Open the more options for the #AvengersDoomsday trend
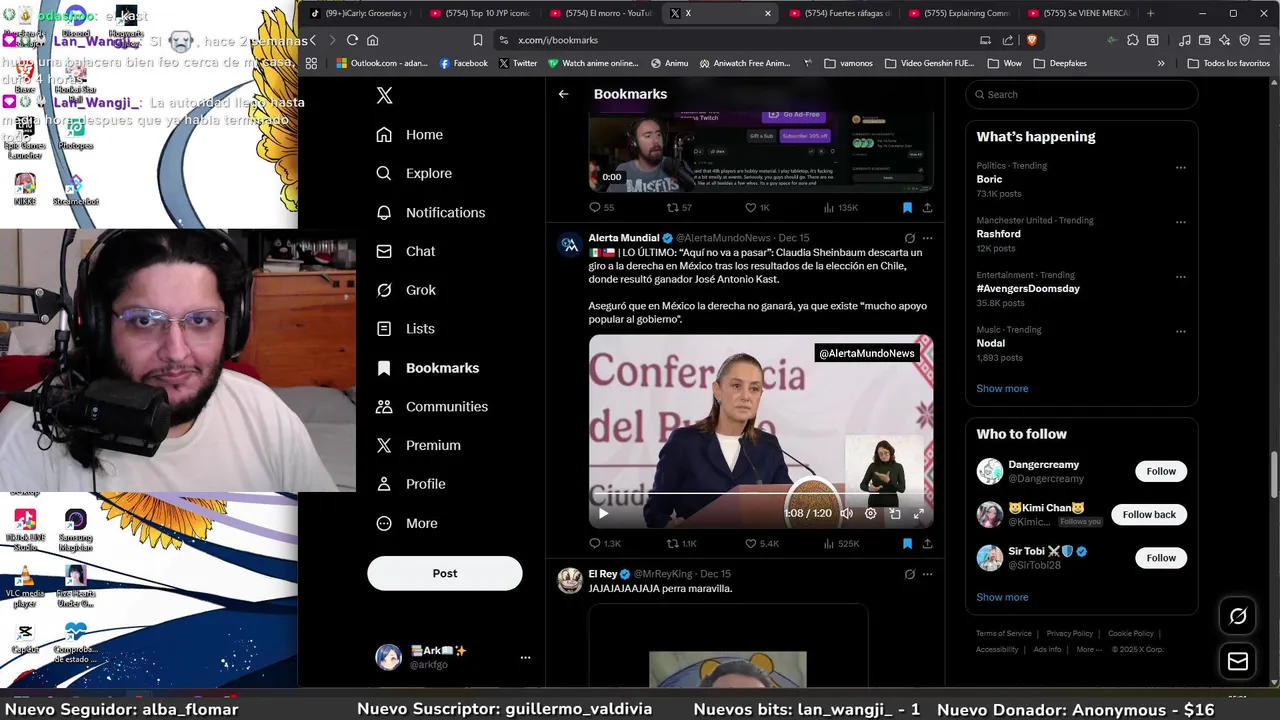 coord(1181,277)
